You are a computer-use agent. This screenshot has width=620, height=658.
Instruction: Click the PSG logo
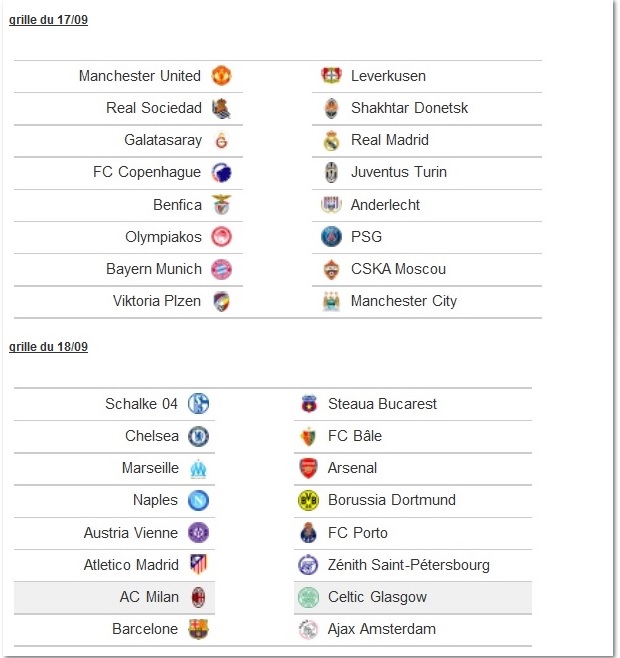pyautogui.click(x=331, y=237)
